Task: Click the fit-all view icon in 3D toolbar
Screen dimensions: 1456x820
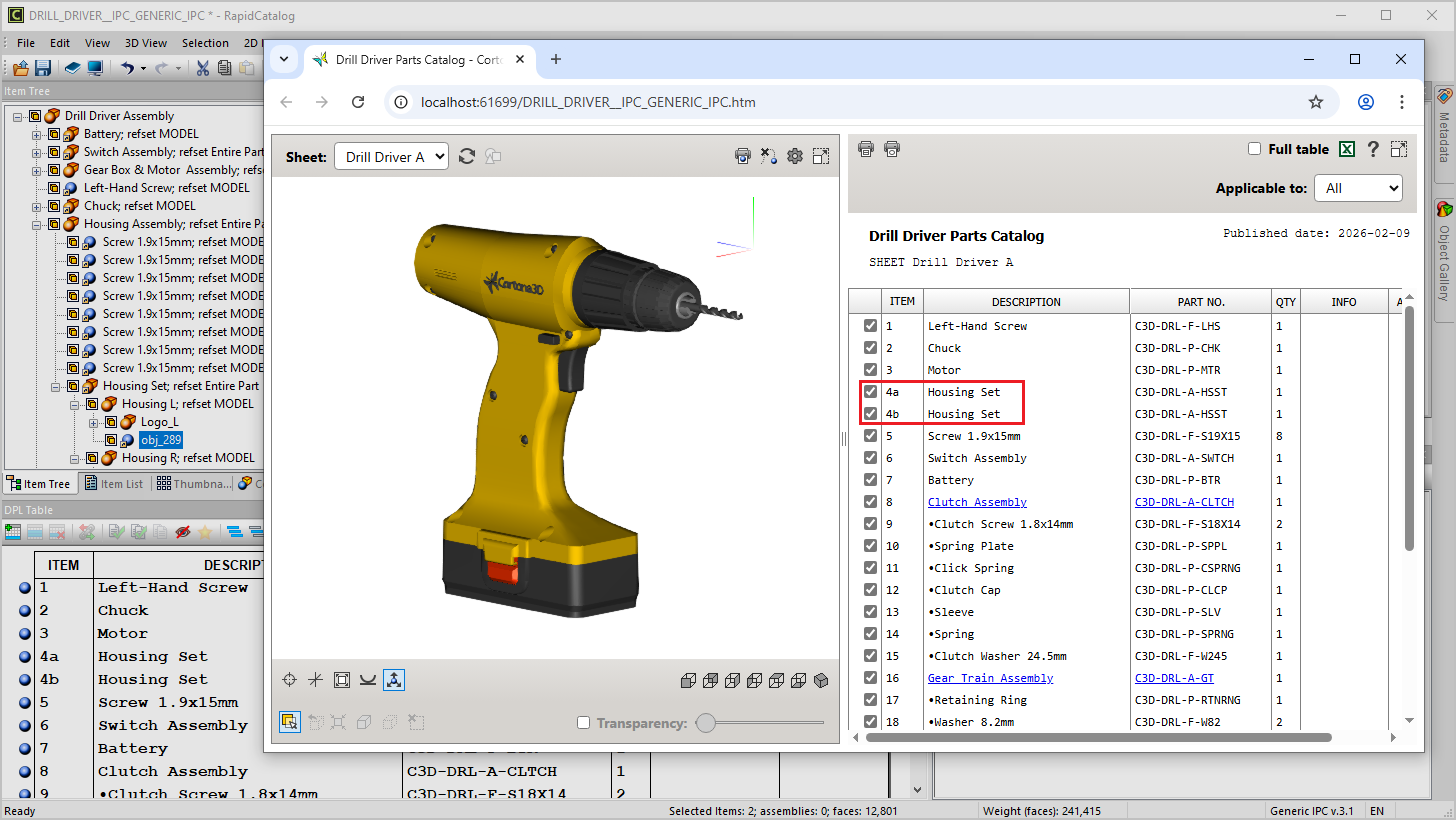Action: point(342,680)
